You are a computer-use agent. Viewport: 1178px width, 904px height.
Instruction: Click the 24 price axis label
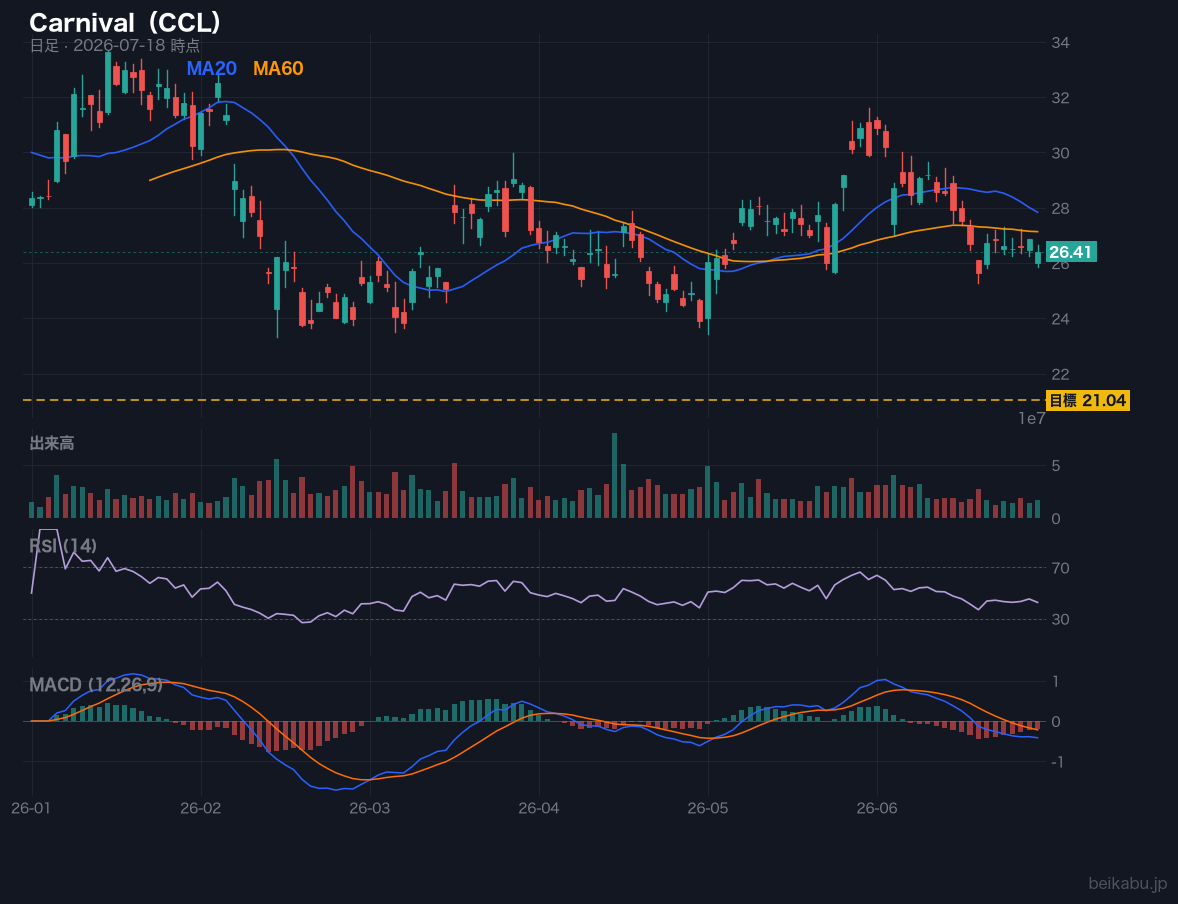click(1060, 319)
